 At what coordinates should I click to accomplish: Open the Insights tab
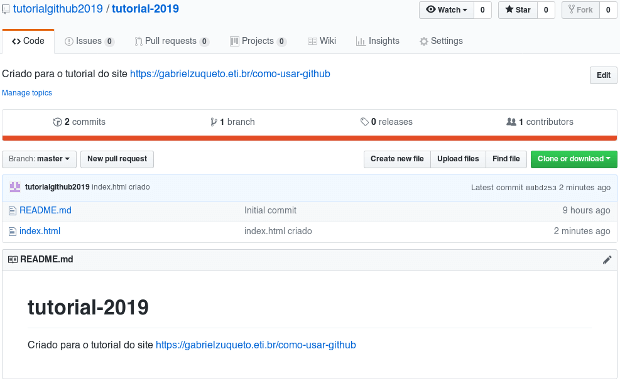pyautogui.click(x=378, y=41)
